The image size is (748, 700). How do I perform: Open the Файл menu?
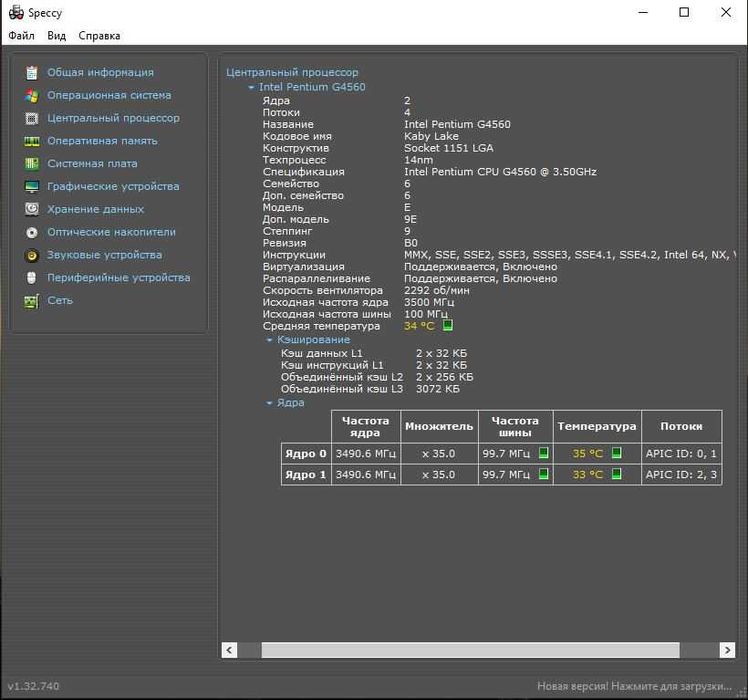pos(21,36)
